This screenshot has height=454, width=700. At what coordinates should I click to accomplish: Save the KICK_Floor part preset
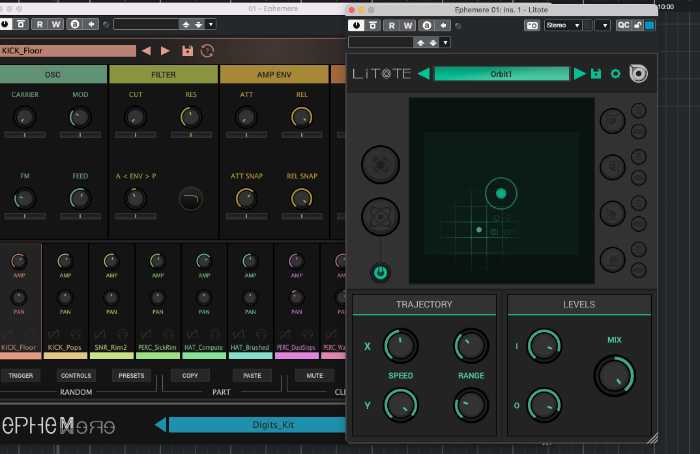click(x=188, y=50)
